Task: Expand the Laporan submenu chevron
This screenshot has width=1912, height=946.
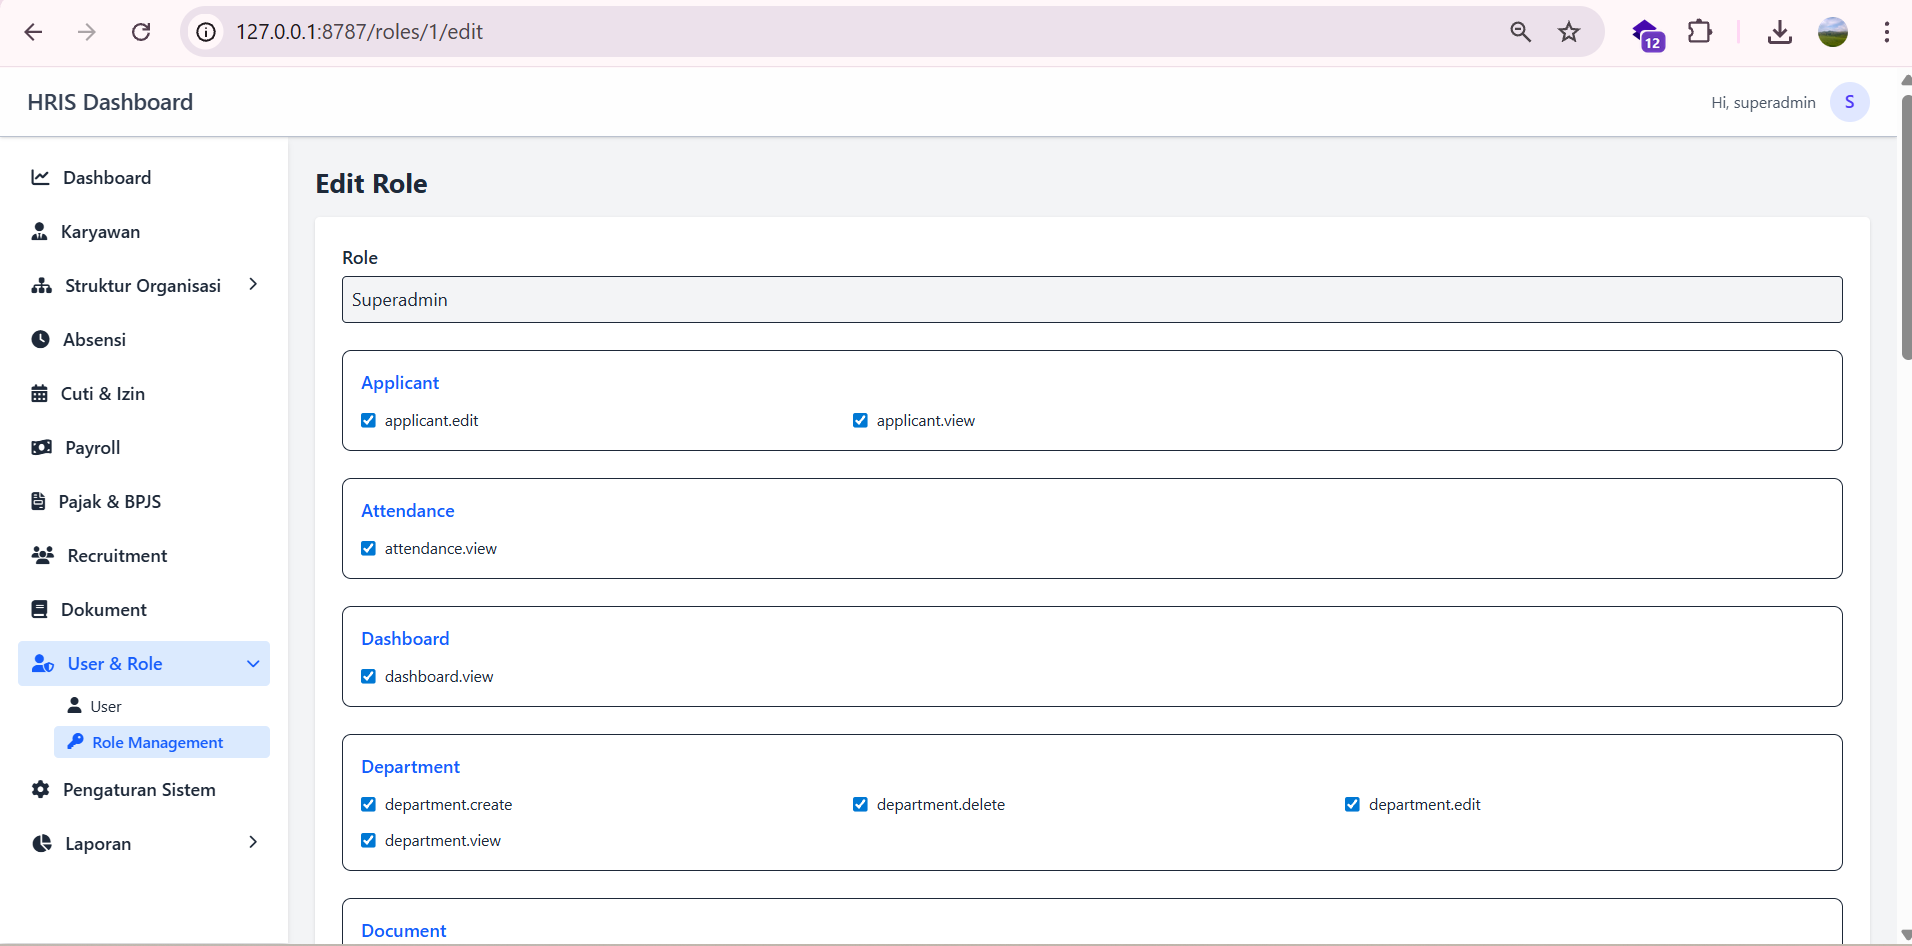Action: pos(253,843)
